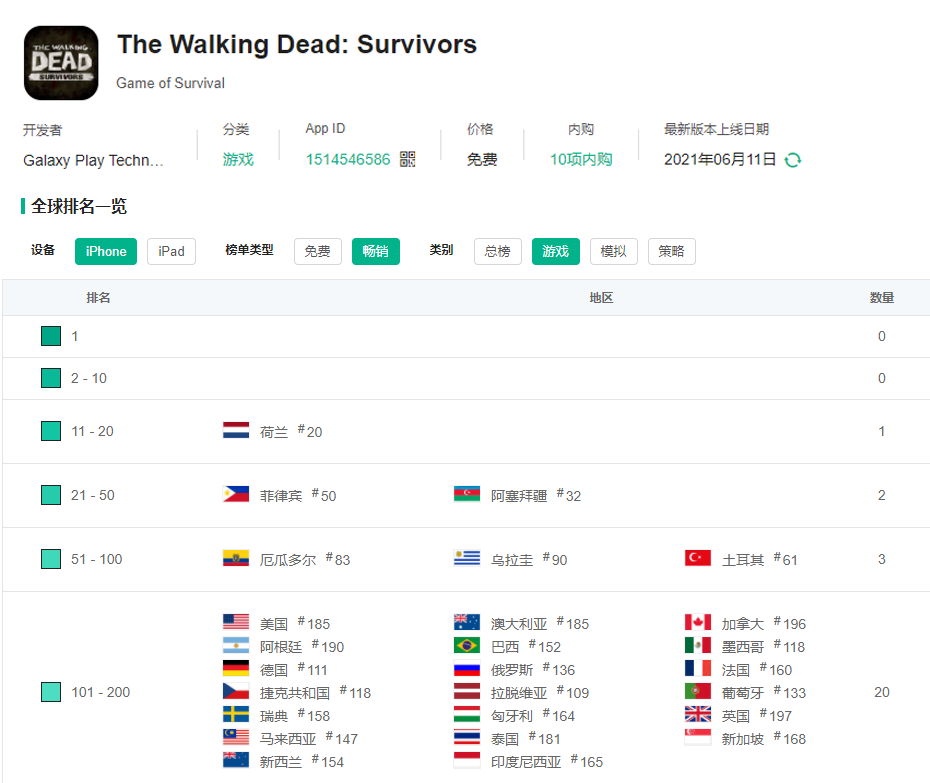Viewport: 930px width, 783px height.
Task: Click the count 20 in the 101 - 200 row
Action: tap(882, 692)
